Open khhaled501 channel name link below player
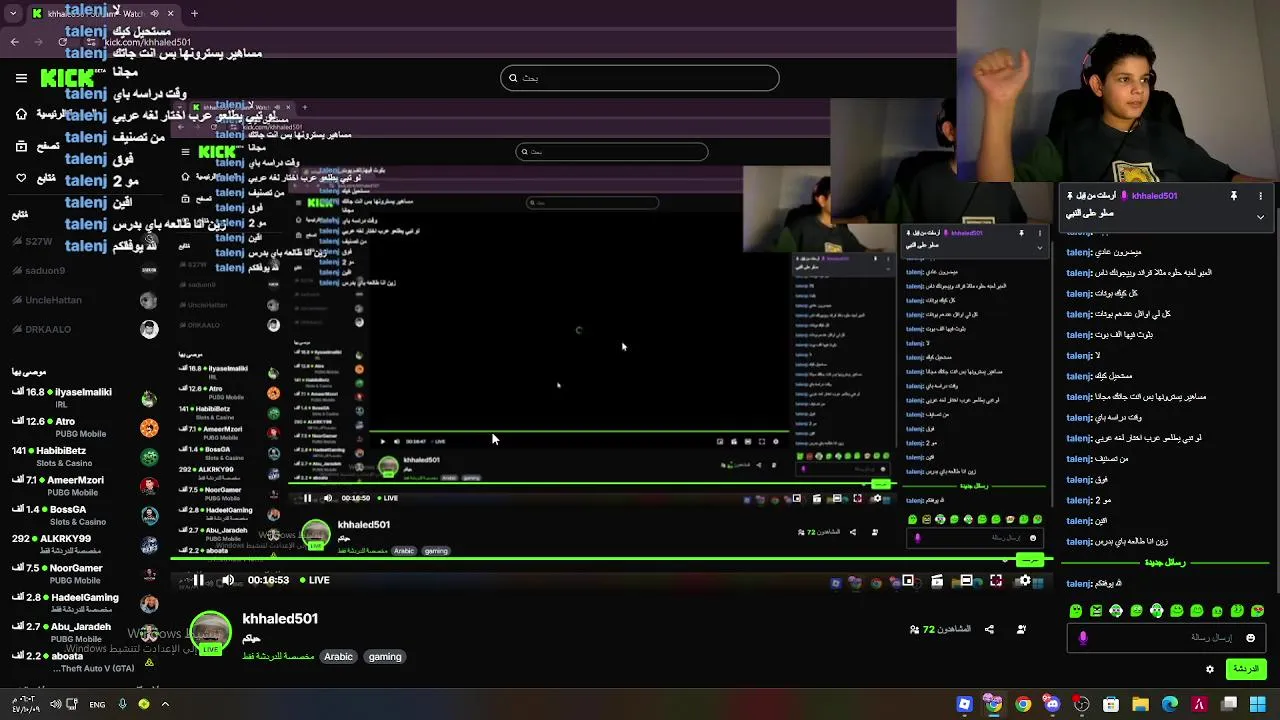Image resolution: width=1280 pixels, height=720 pixels. click(x=280, y=619)
